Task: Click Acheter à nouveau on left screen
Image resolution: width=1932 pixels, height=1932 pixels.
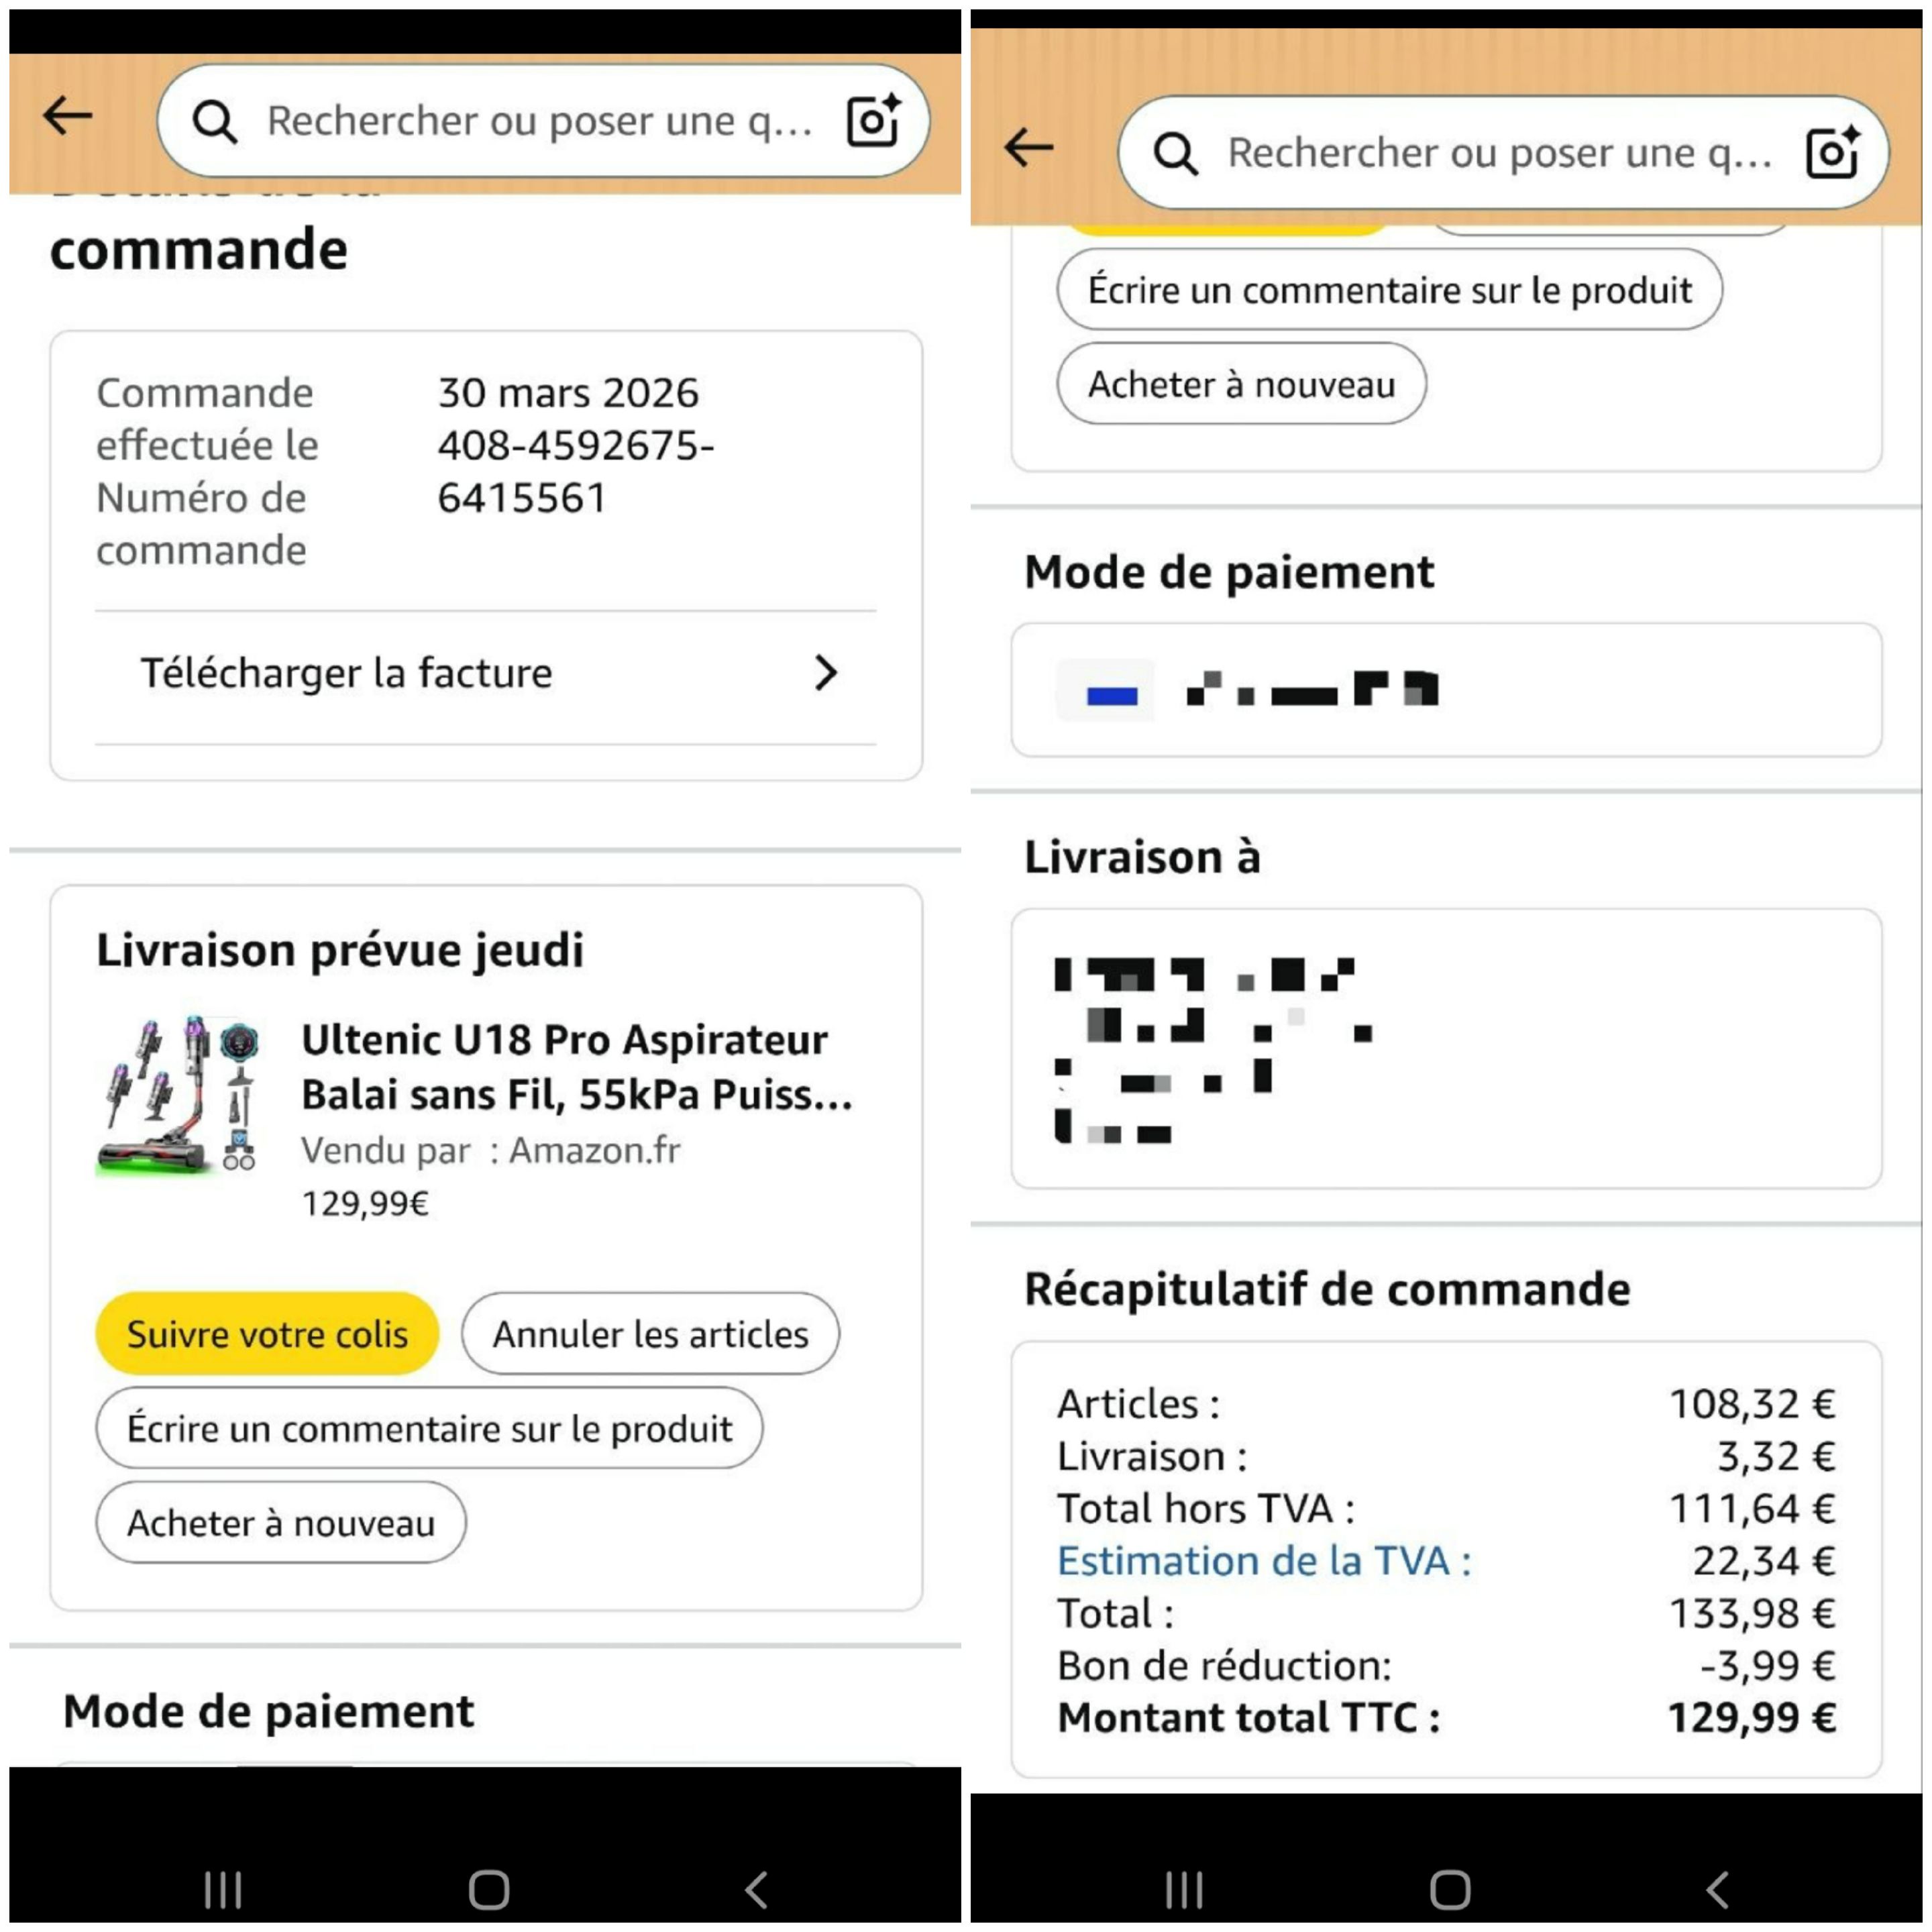Action: 281,1523
